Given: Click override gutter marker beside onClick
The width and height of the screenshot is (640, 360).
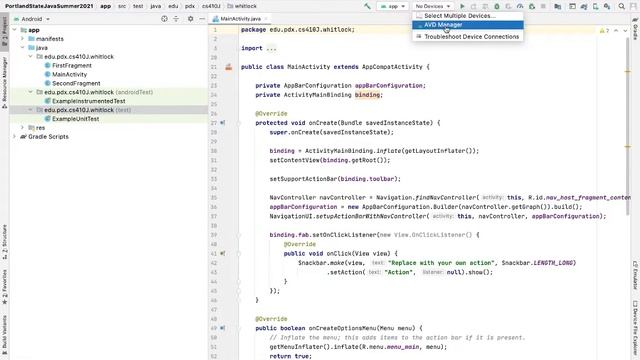Looking at the screenshot, I should click(x=222, y=253).
